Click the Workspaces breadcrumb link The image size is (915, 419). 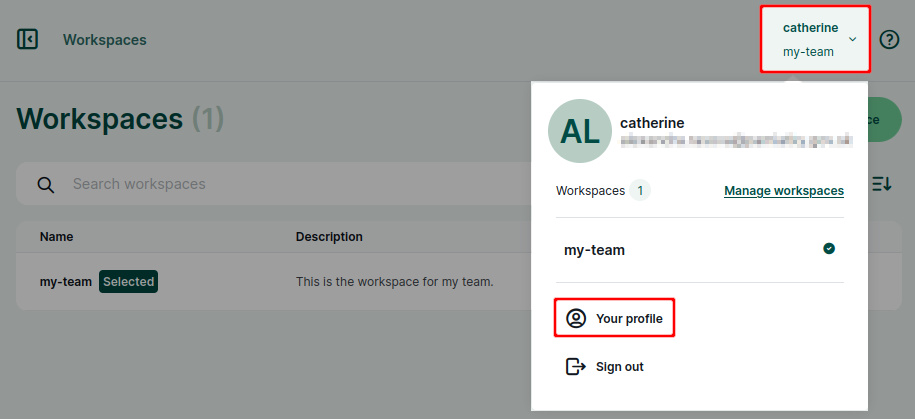click(104, 40)
